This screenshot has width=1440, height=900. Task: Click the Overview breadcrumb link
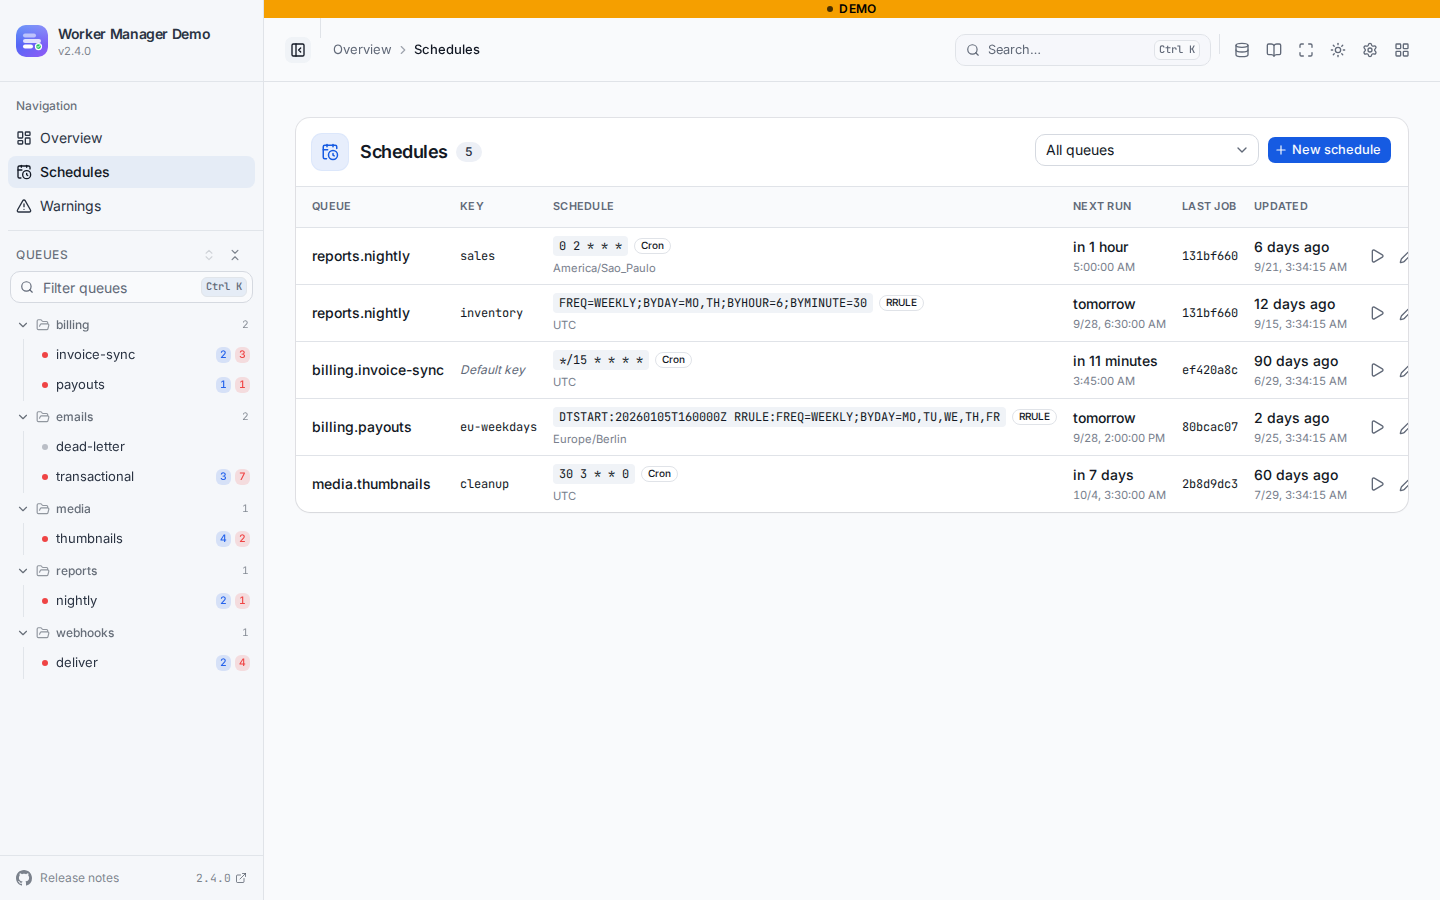[362, 50]
